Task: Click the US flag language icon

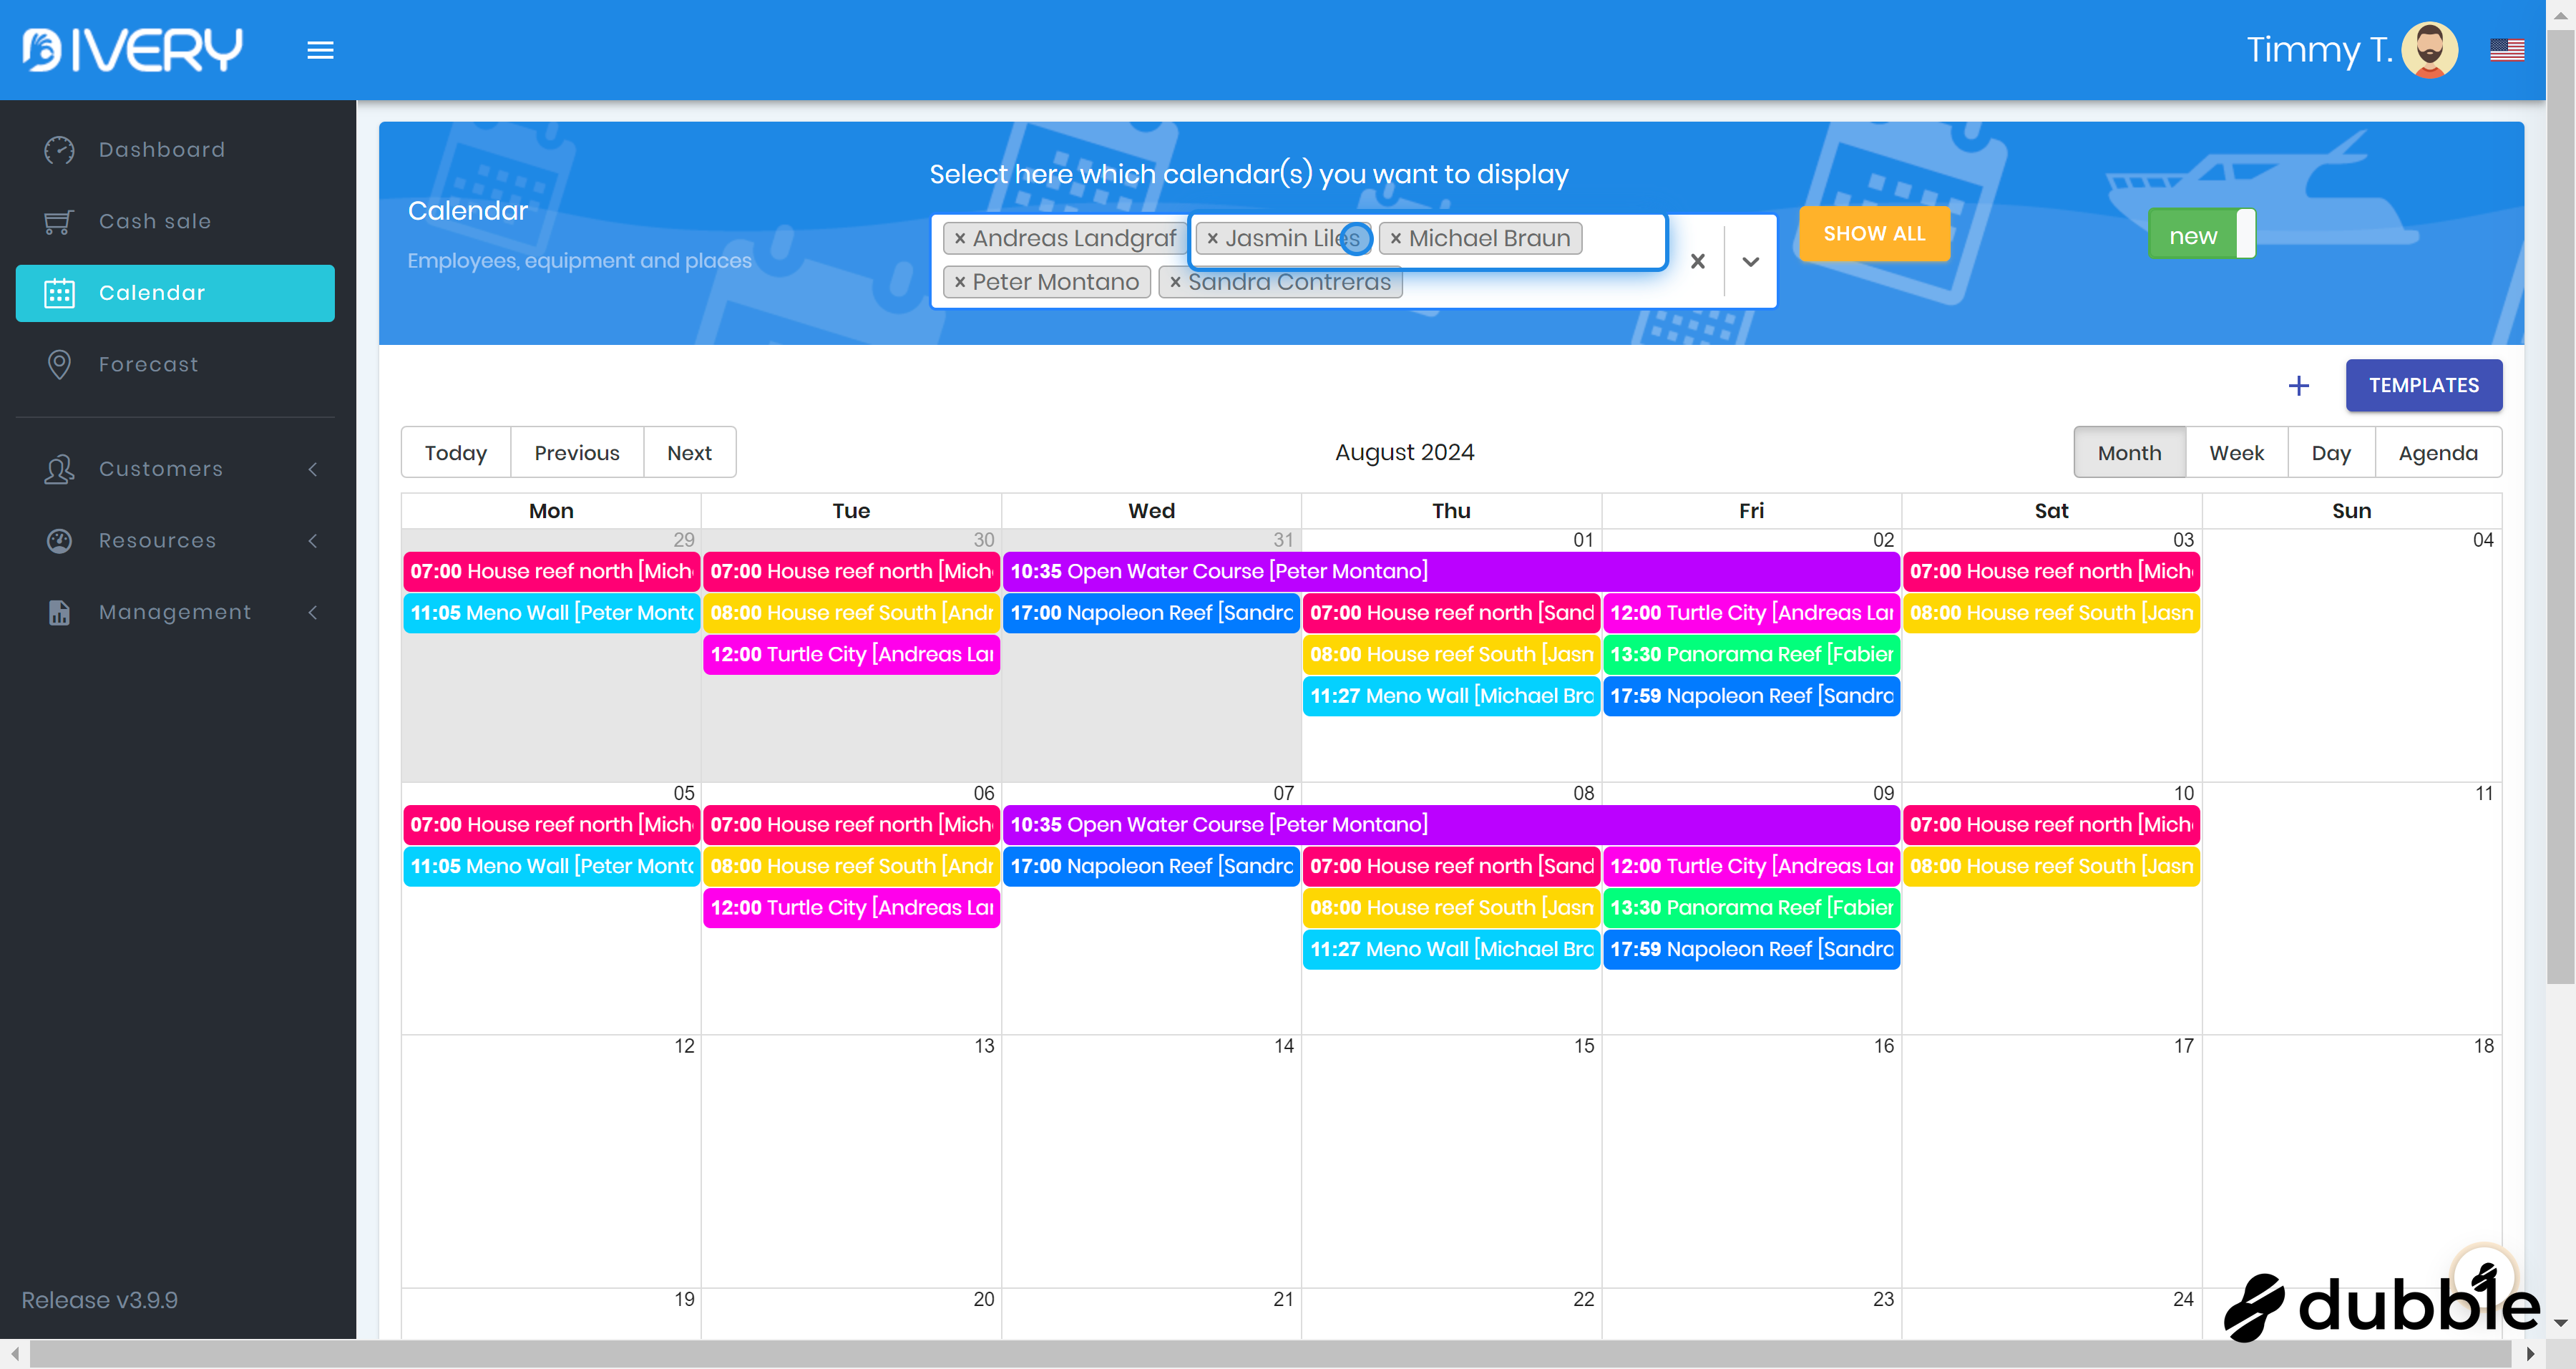Action: [2506, 49]
